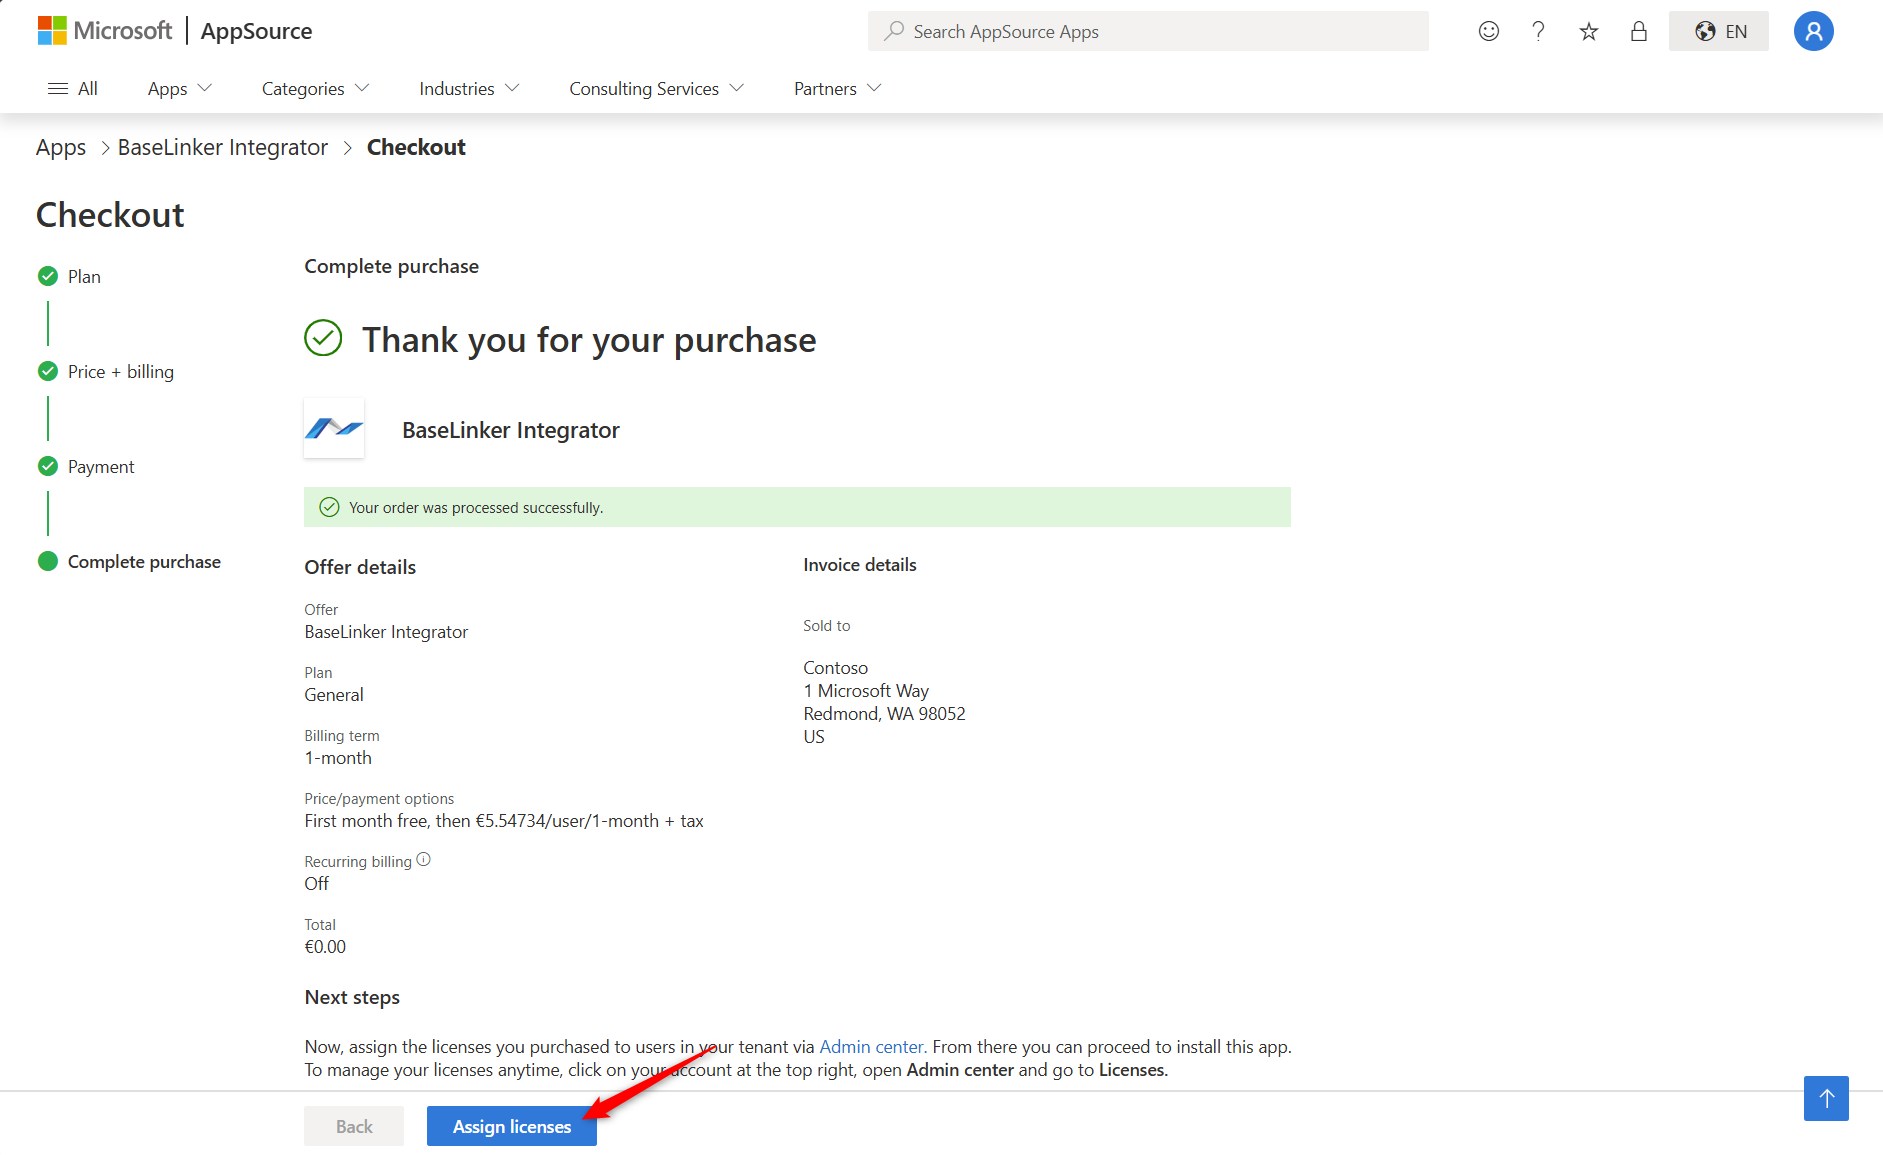
Task: Expand the Categories dropdown
Action: [x=316, y=88]
